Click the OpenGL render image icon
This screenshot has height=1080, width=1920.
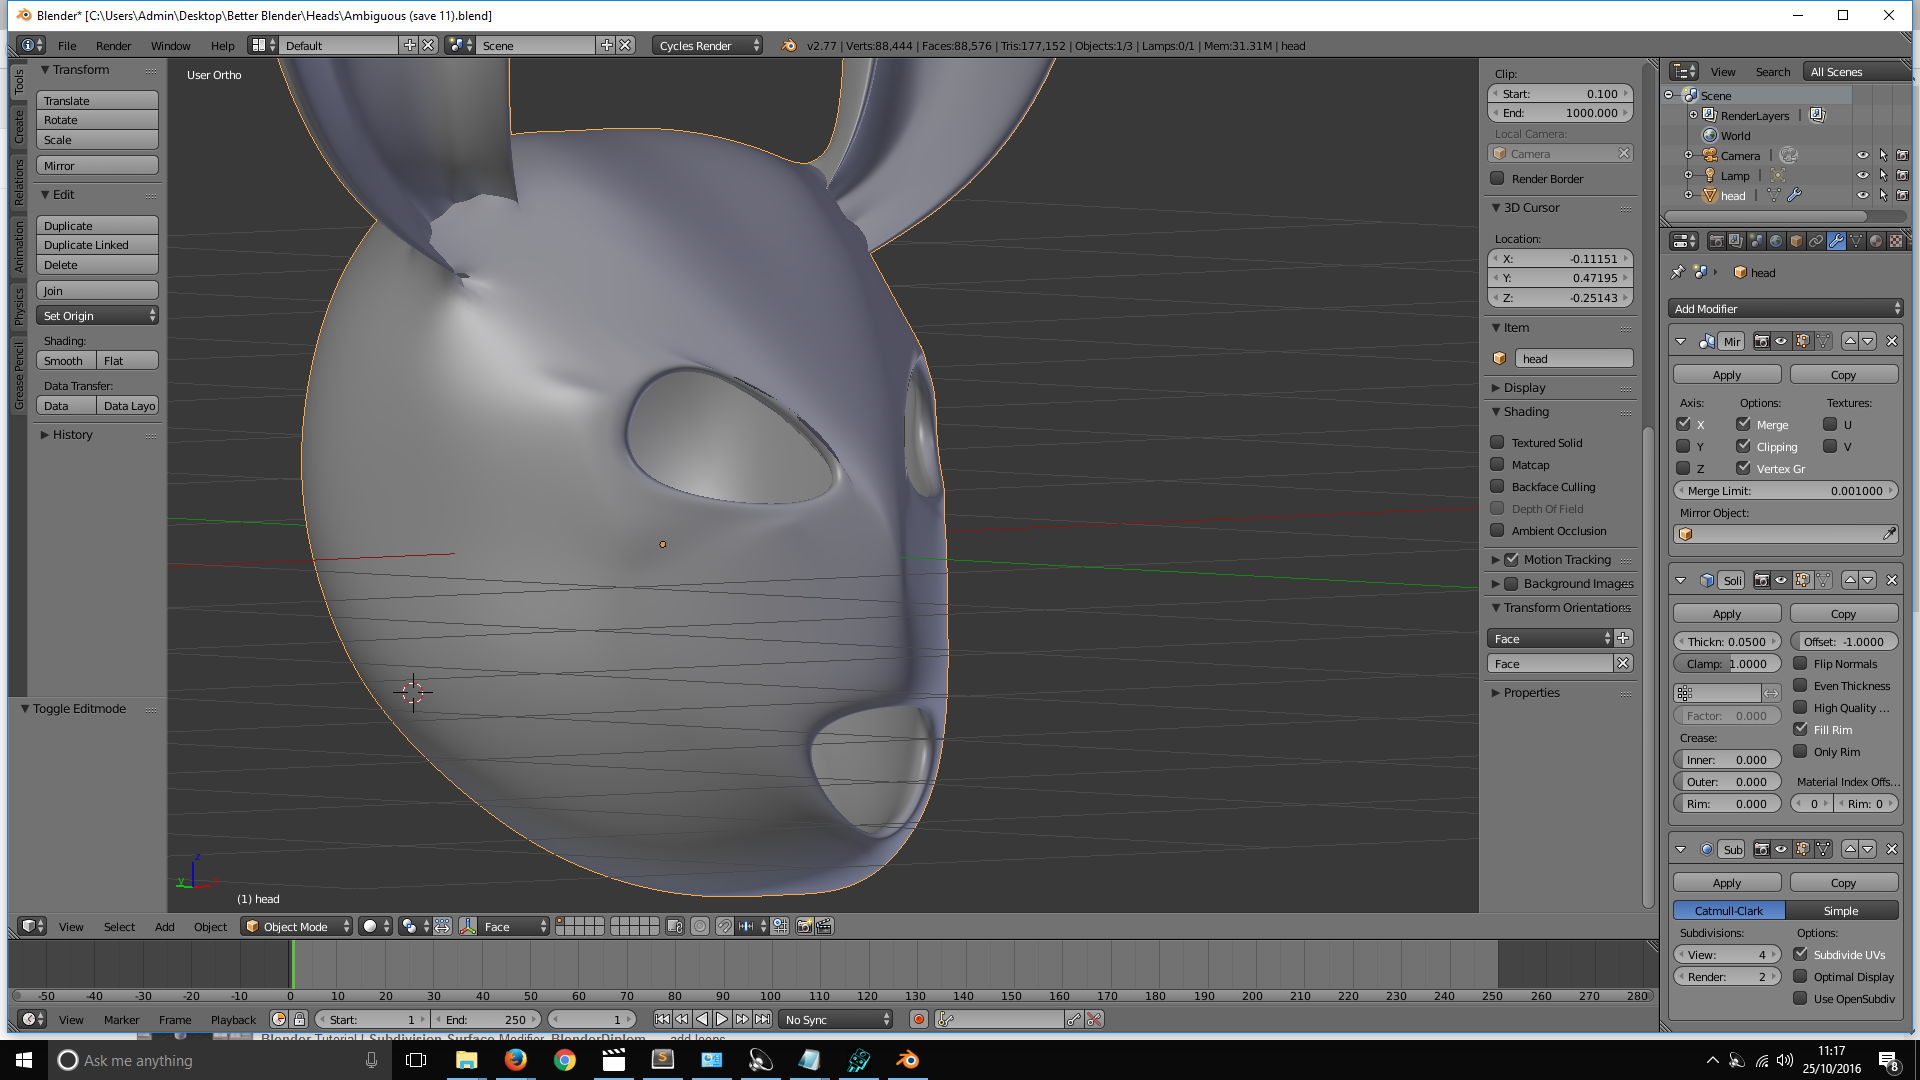[804, 926]
